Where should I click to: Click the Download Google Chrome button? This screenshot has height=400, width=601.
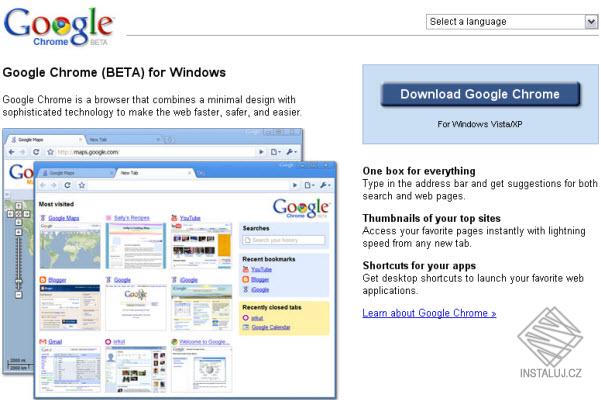(480, 94)
